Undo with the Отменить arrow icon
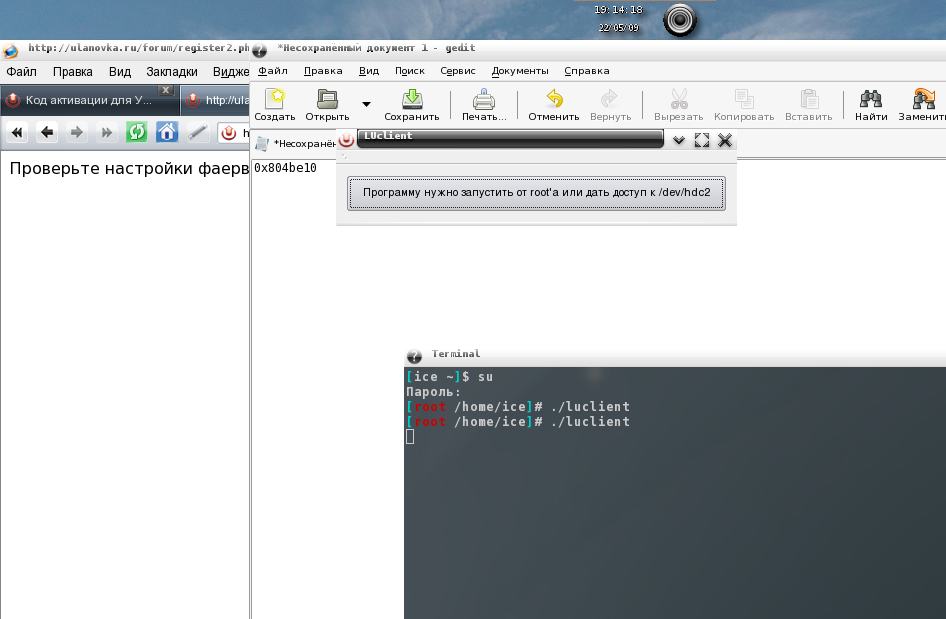 click(554, 99)
